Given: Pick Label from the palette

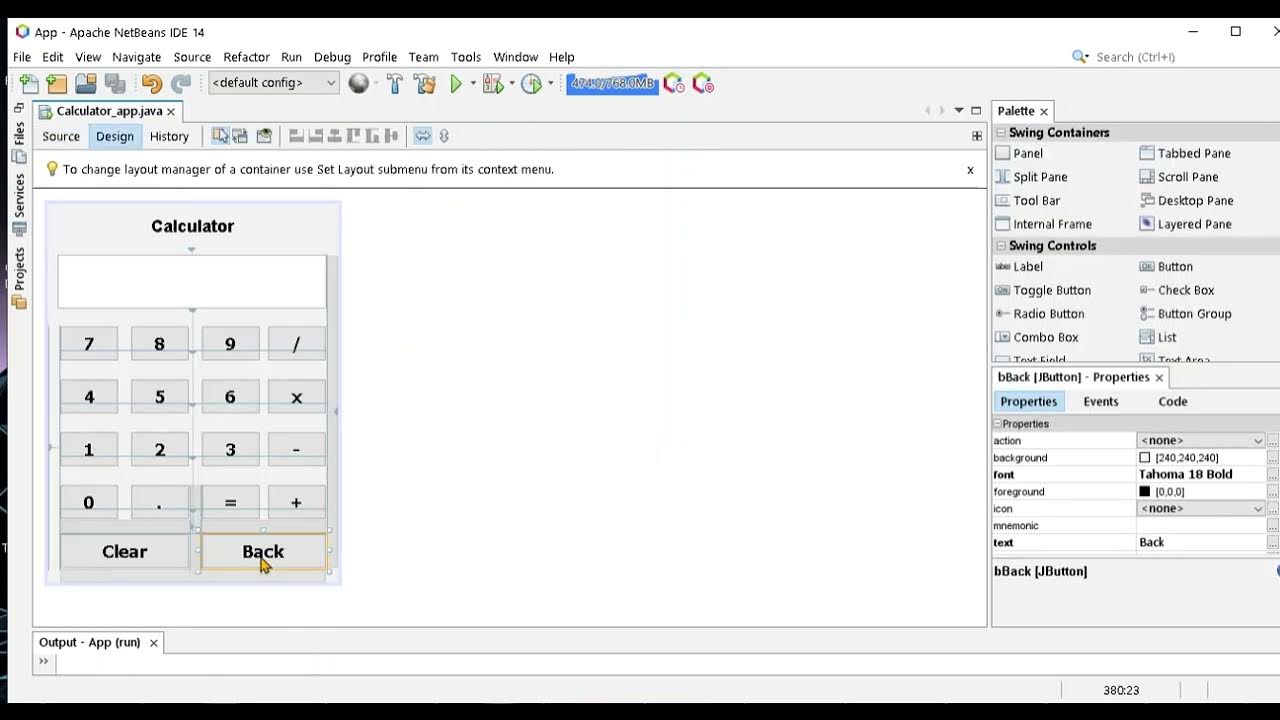Looking at the screenshot, I should pyautogui.click(x=1020, y=266).
